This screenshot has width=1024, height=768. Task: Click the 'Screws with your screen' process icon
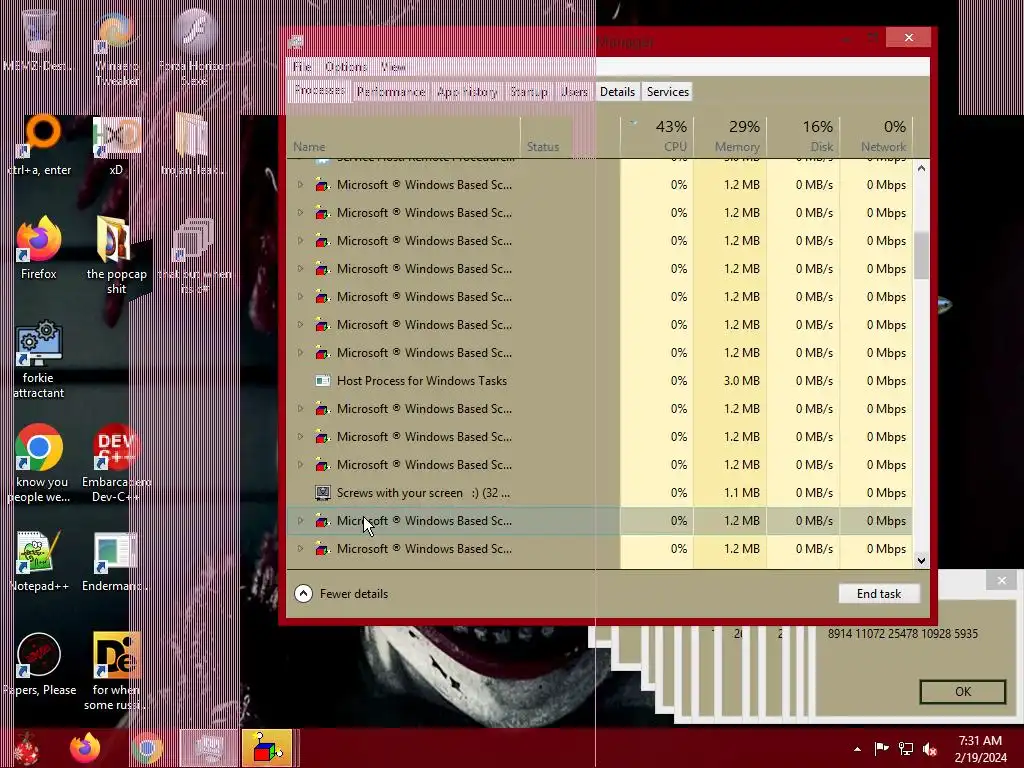[x=322, y=492]
